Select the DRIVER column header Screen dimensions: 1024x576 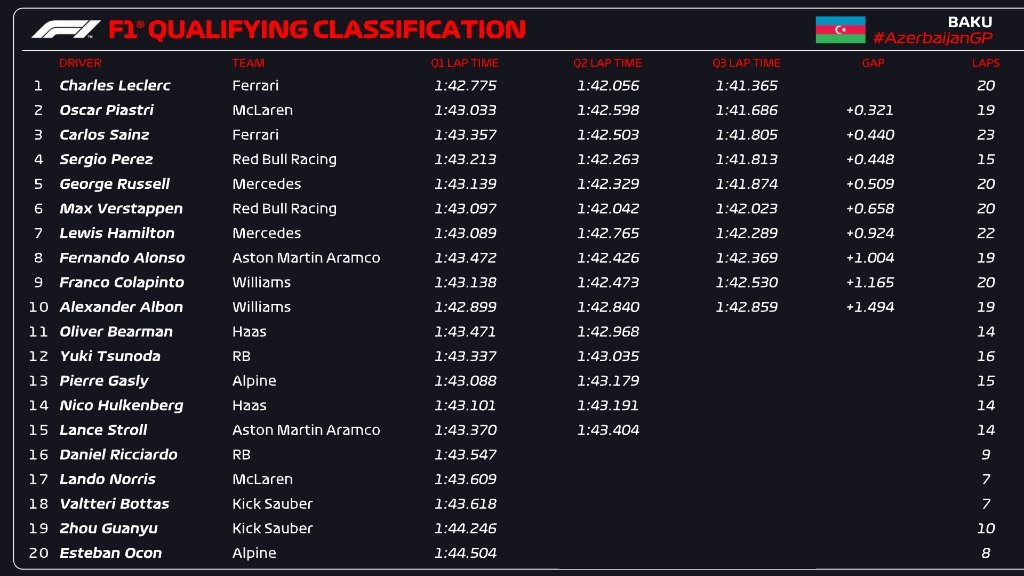(x=80, y=63)
